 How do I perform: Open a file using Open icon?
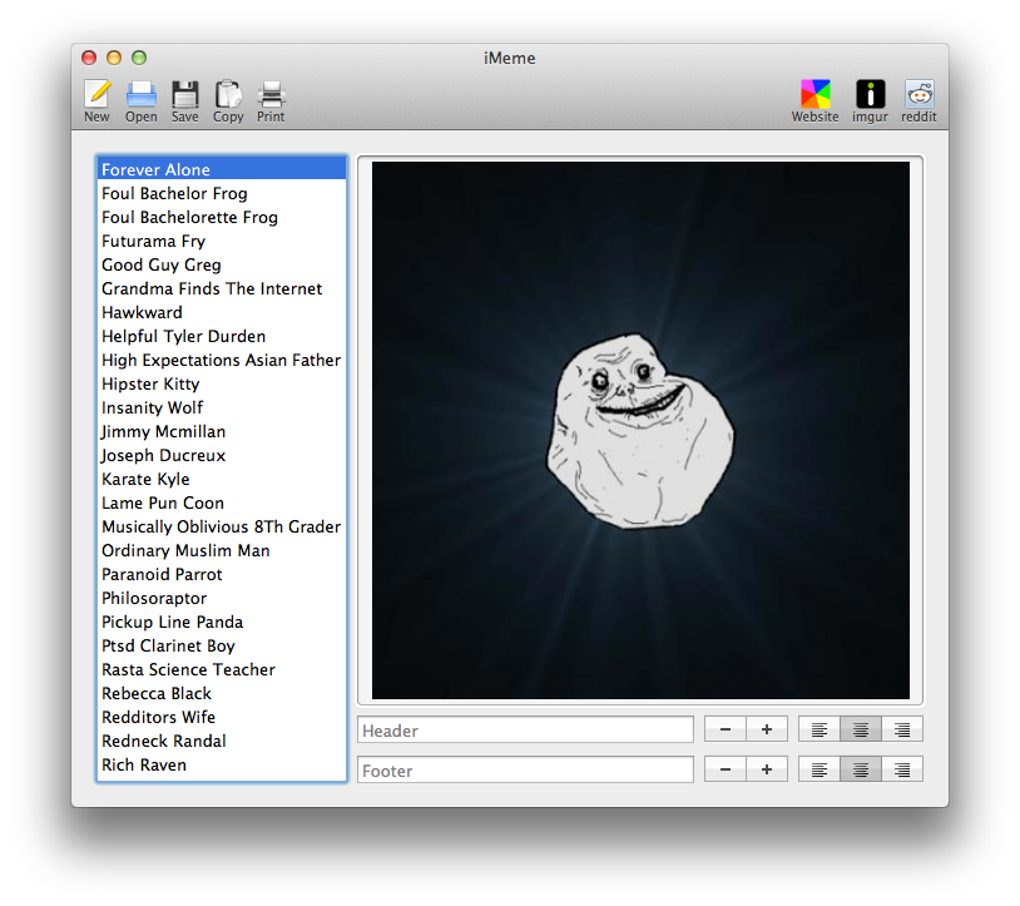[x=141, y=101]
